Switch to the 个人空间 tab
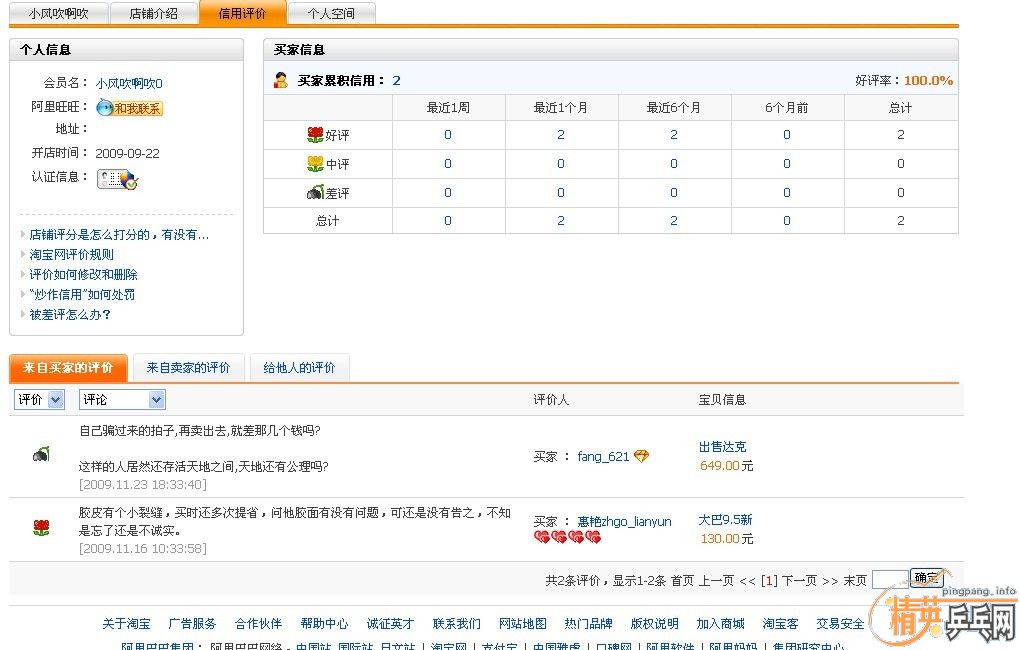 pyautogui.click(x=332, y=13)
